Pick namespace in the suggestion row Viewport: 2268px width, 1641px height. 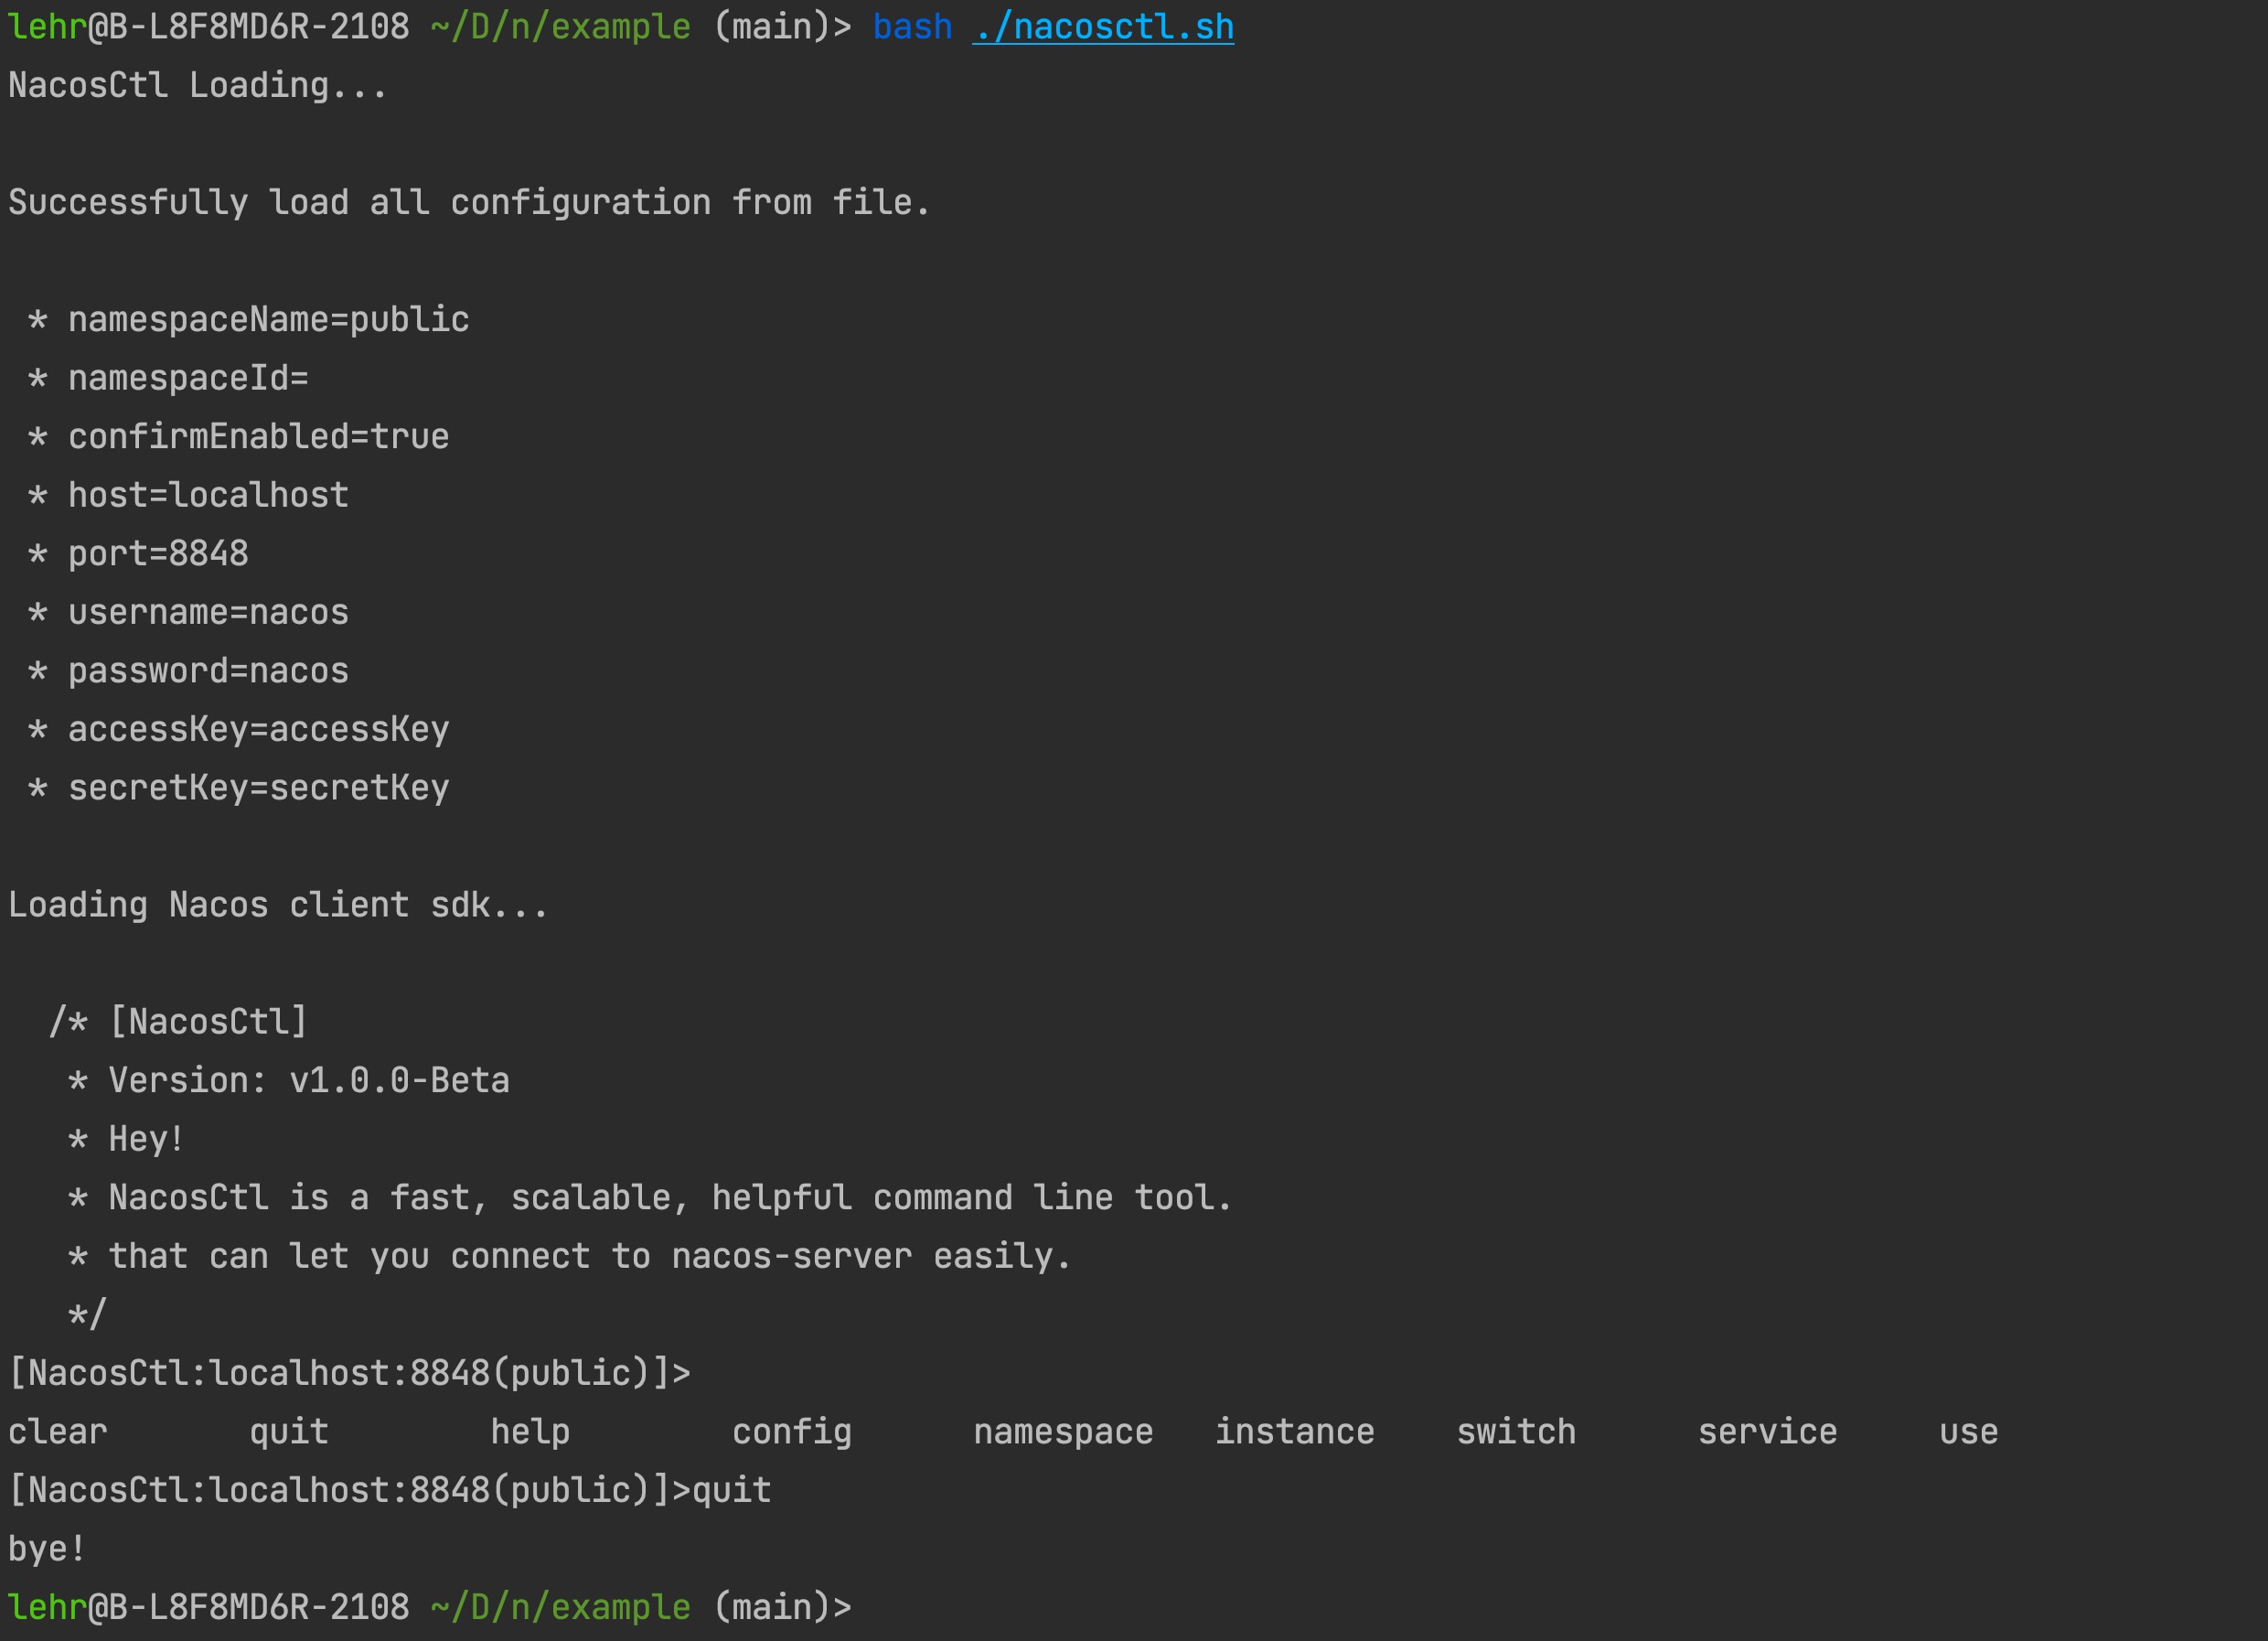pyautogui.click(x=1063, y=1432)
